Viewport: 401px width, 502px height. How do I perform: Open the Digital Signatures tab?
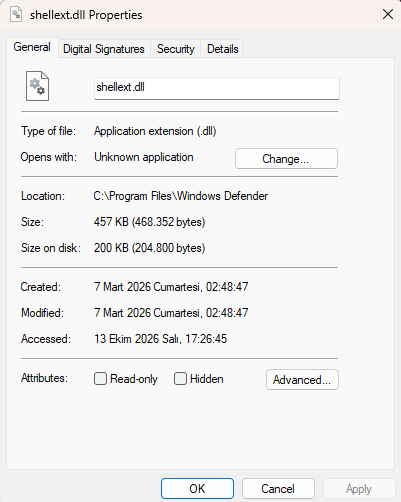104,49
